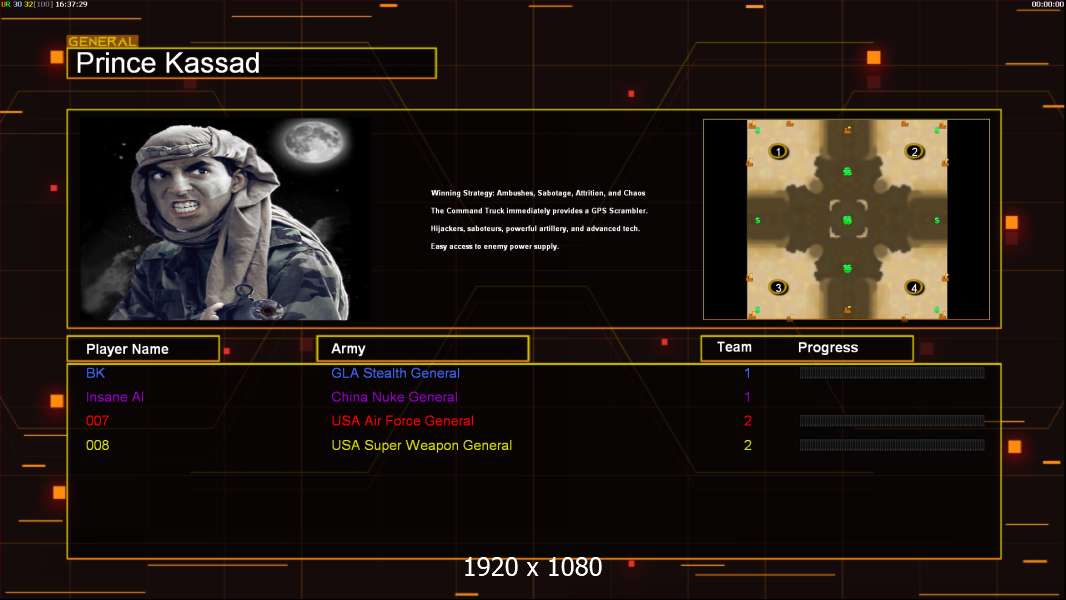Click 008's loading progress bar
The width and height of the screenshot is (1066, 600).
(x=892, y=445)
